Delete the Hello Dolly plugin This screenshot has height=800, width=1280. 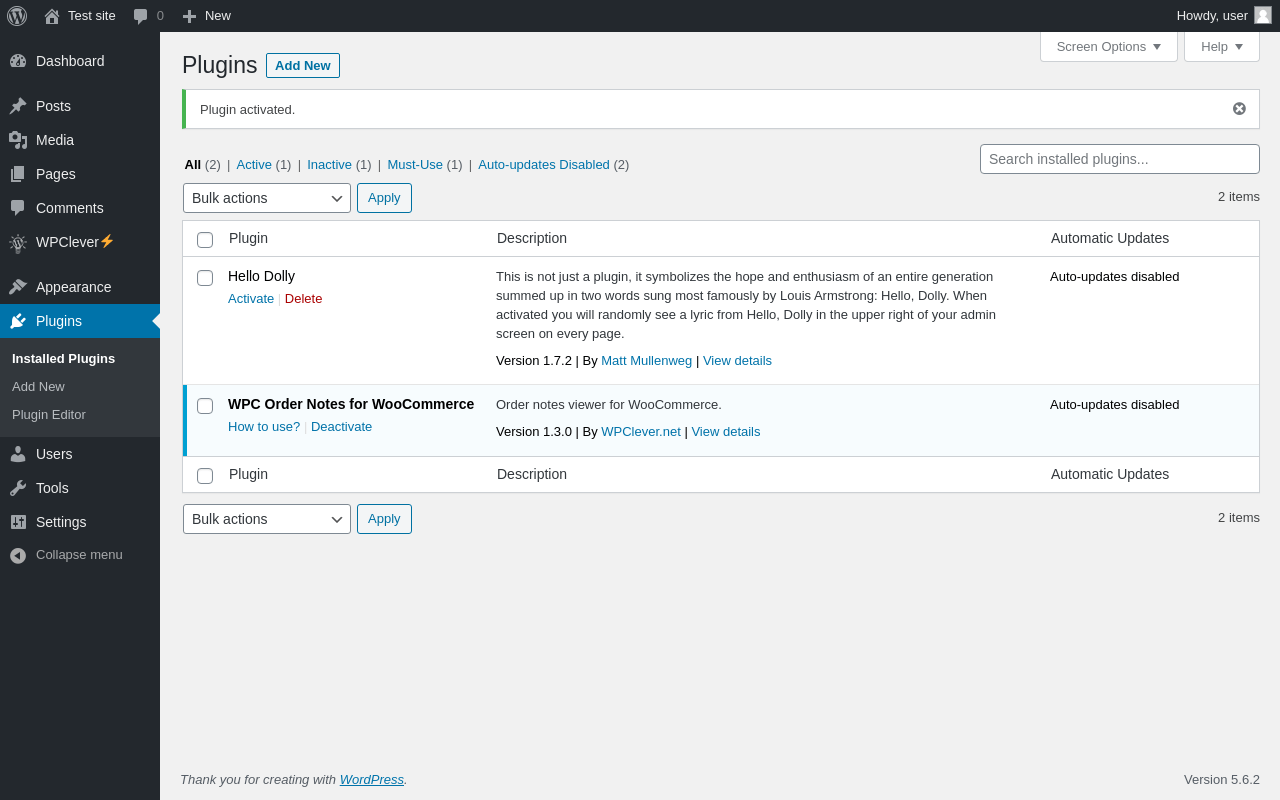point(304,299)
